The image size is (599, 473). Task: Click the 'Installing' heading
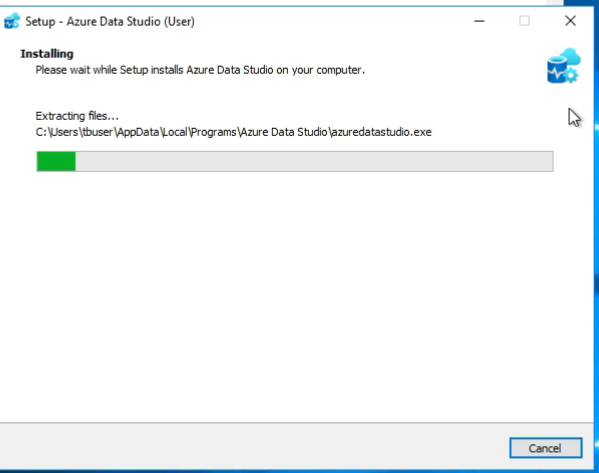coord(47,54)
